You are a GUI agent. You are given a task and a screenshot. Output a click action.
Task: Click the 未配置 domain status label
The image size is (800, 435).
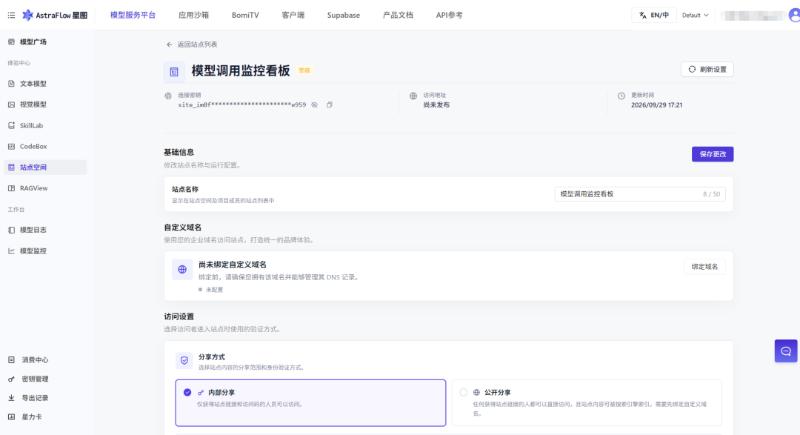coord(214,289)
